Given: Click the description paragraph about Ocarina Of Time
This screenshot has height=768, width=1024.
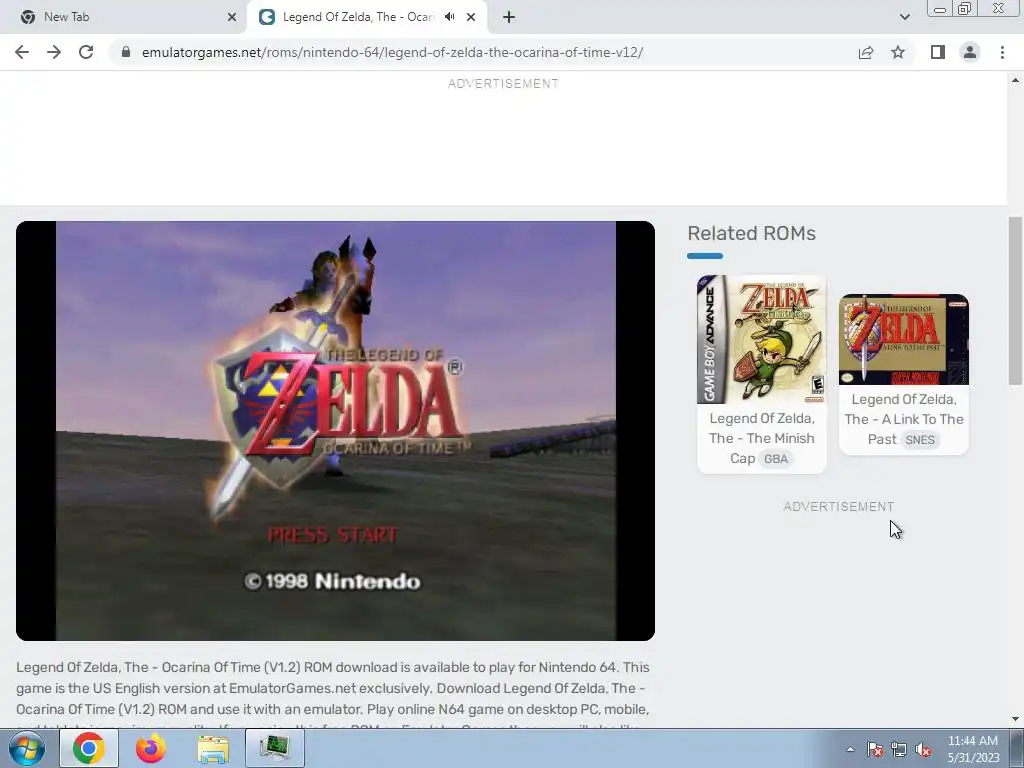Looking at the screenshot, I should point(333,696).
